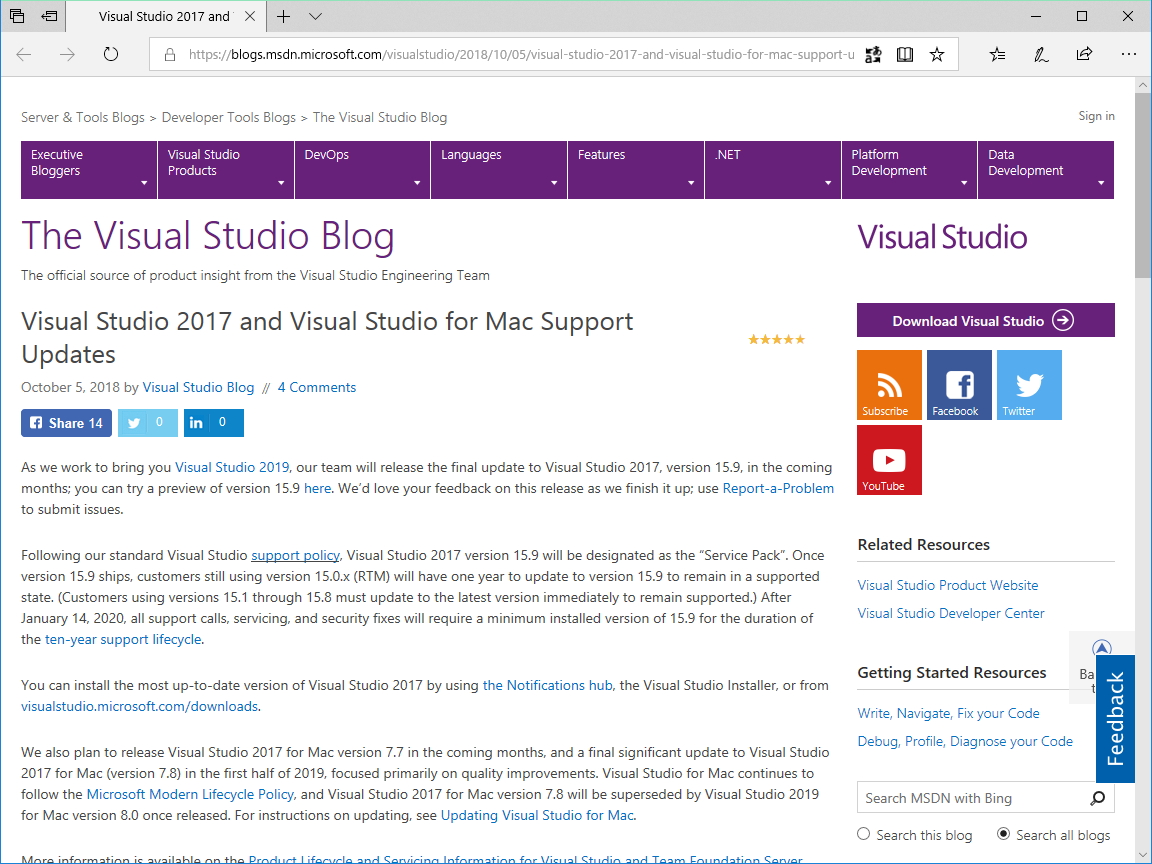1152x864 pixels.
Task: Open the DevOps menu chevron
Action: (x=417, y=183)
